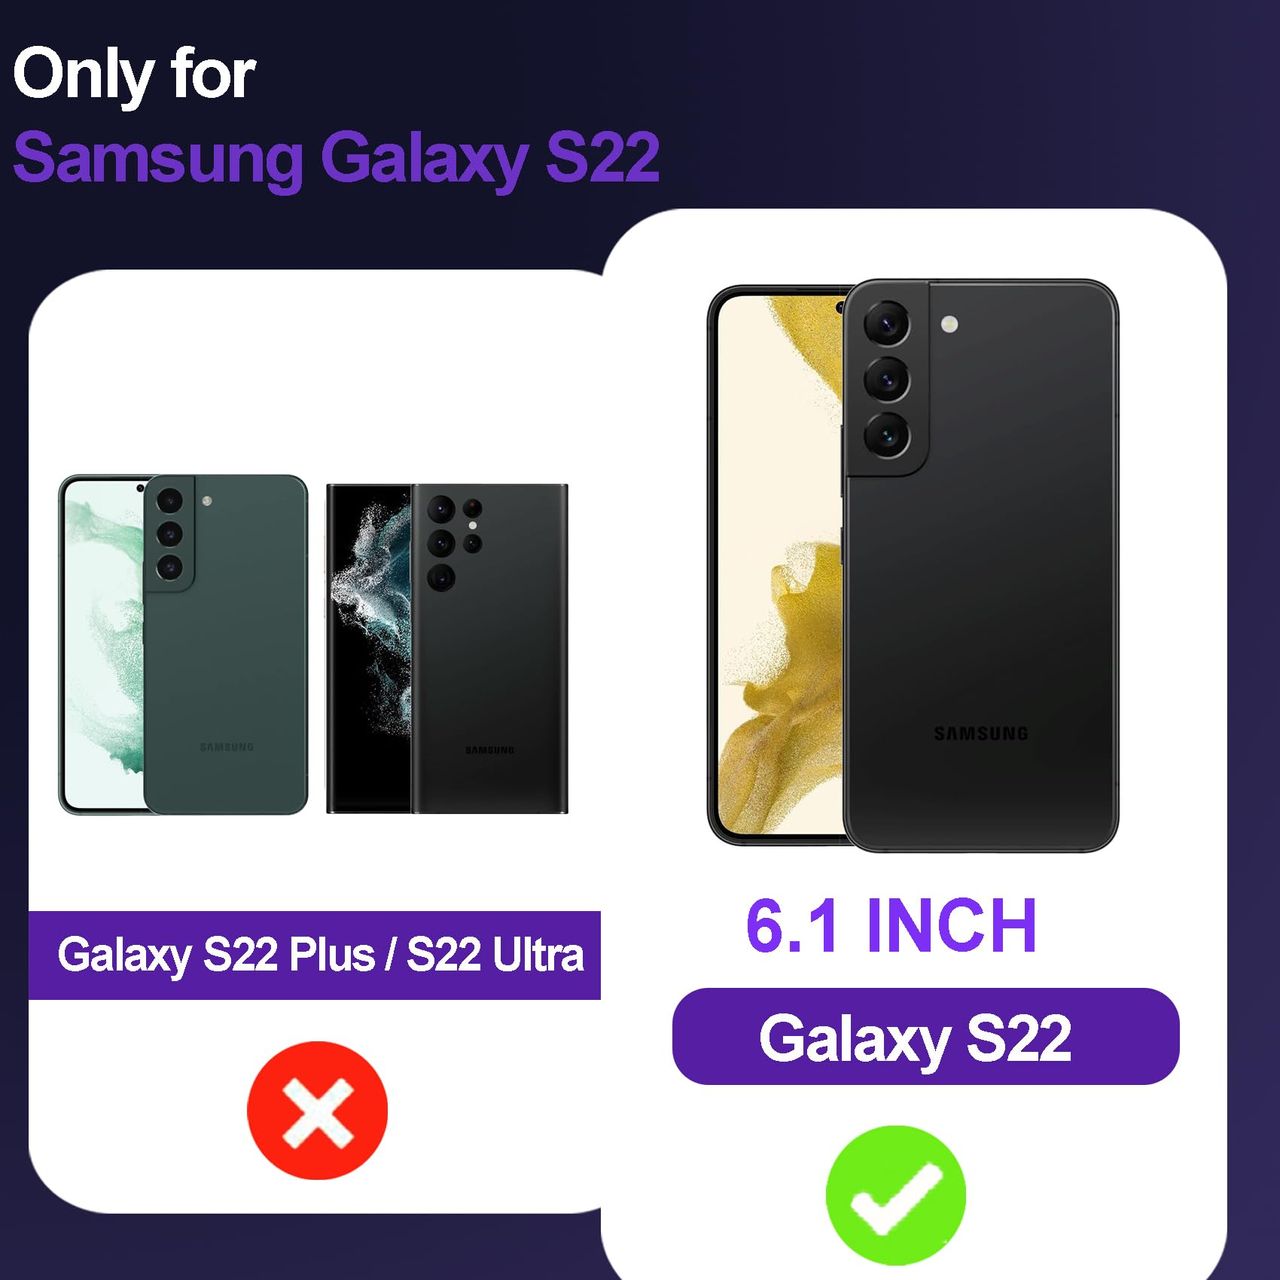
Task: Click the SAMSUNG logo on green phone
Action: (227, 747)
